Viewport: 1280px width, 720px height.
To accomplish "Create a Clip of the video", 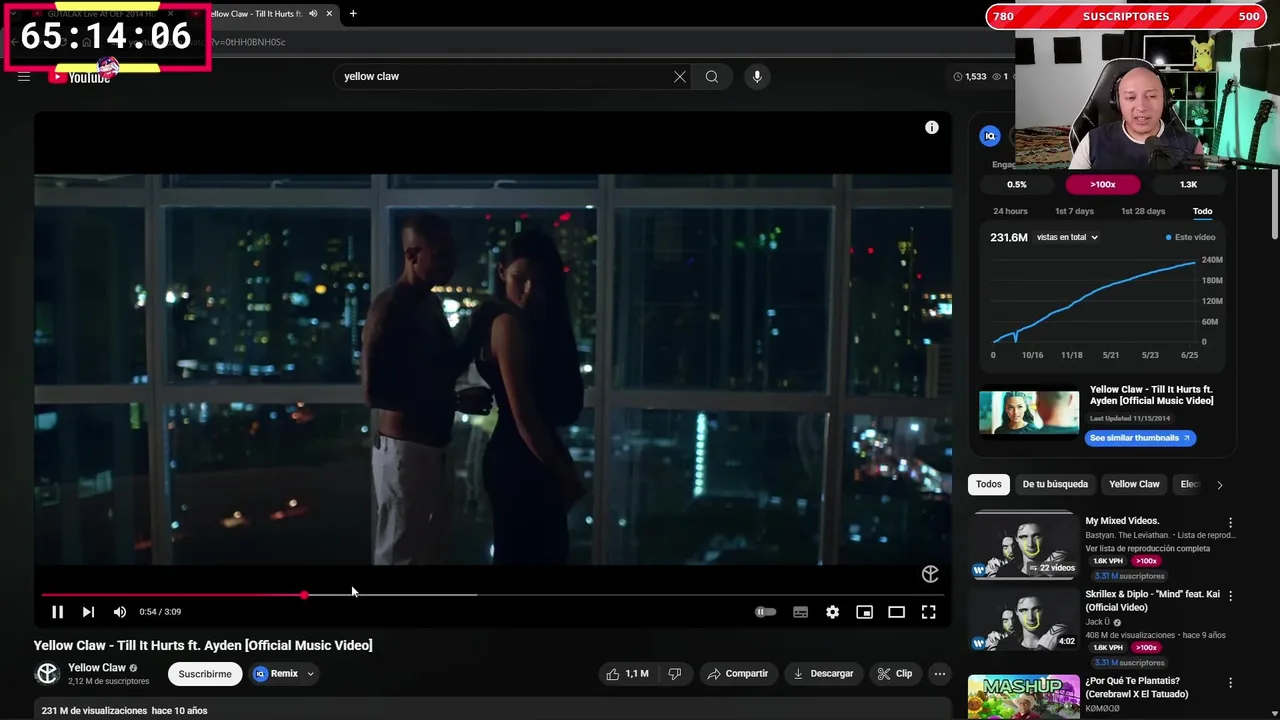I will point(894,674).
